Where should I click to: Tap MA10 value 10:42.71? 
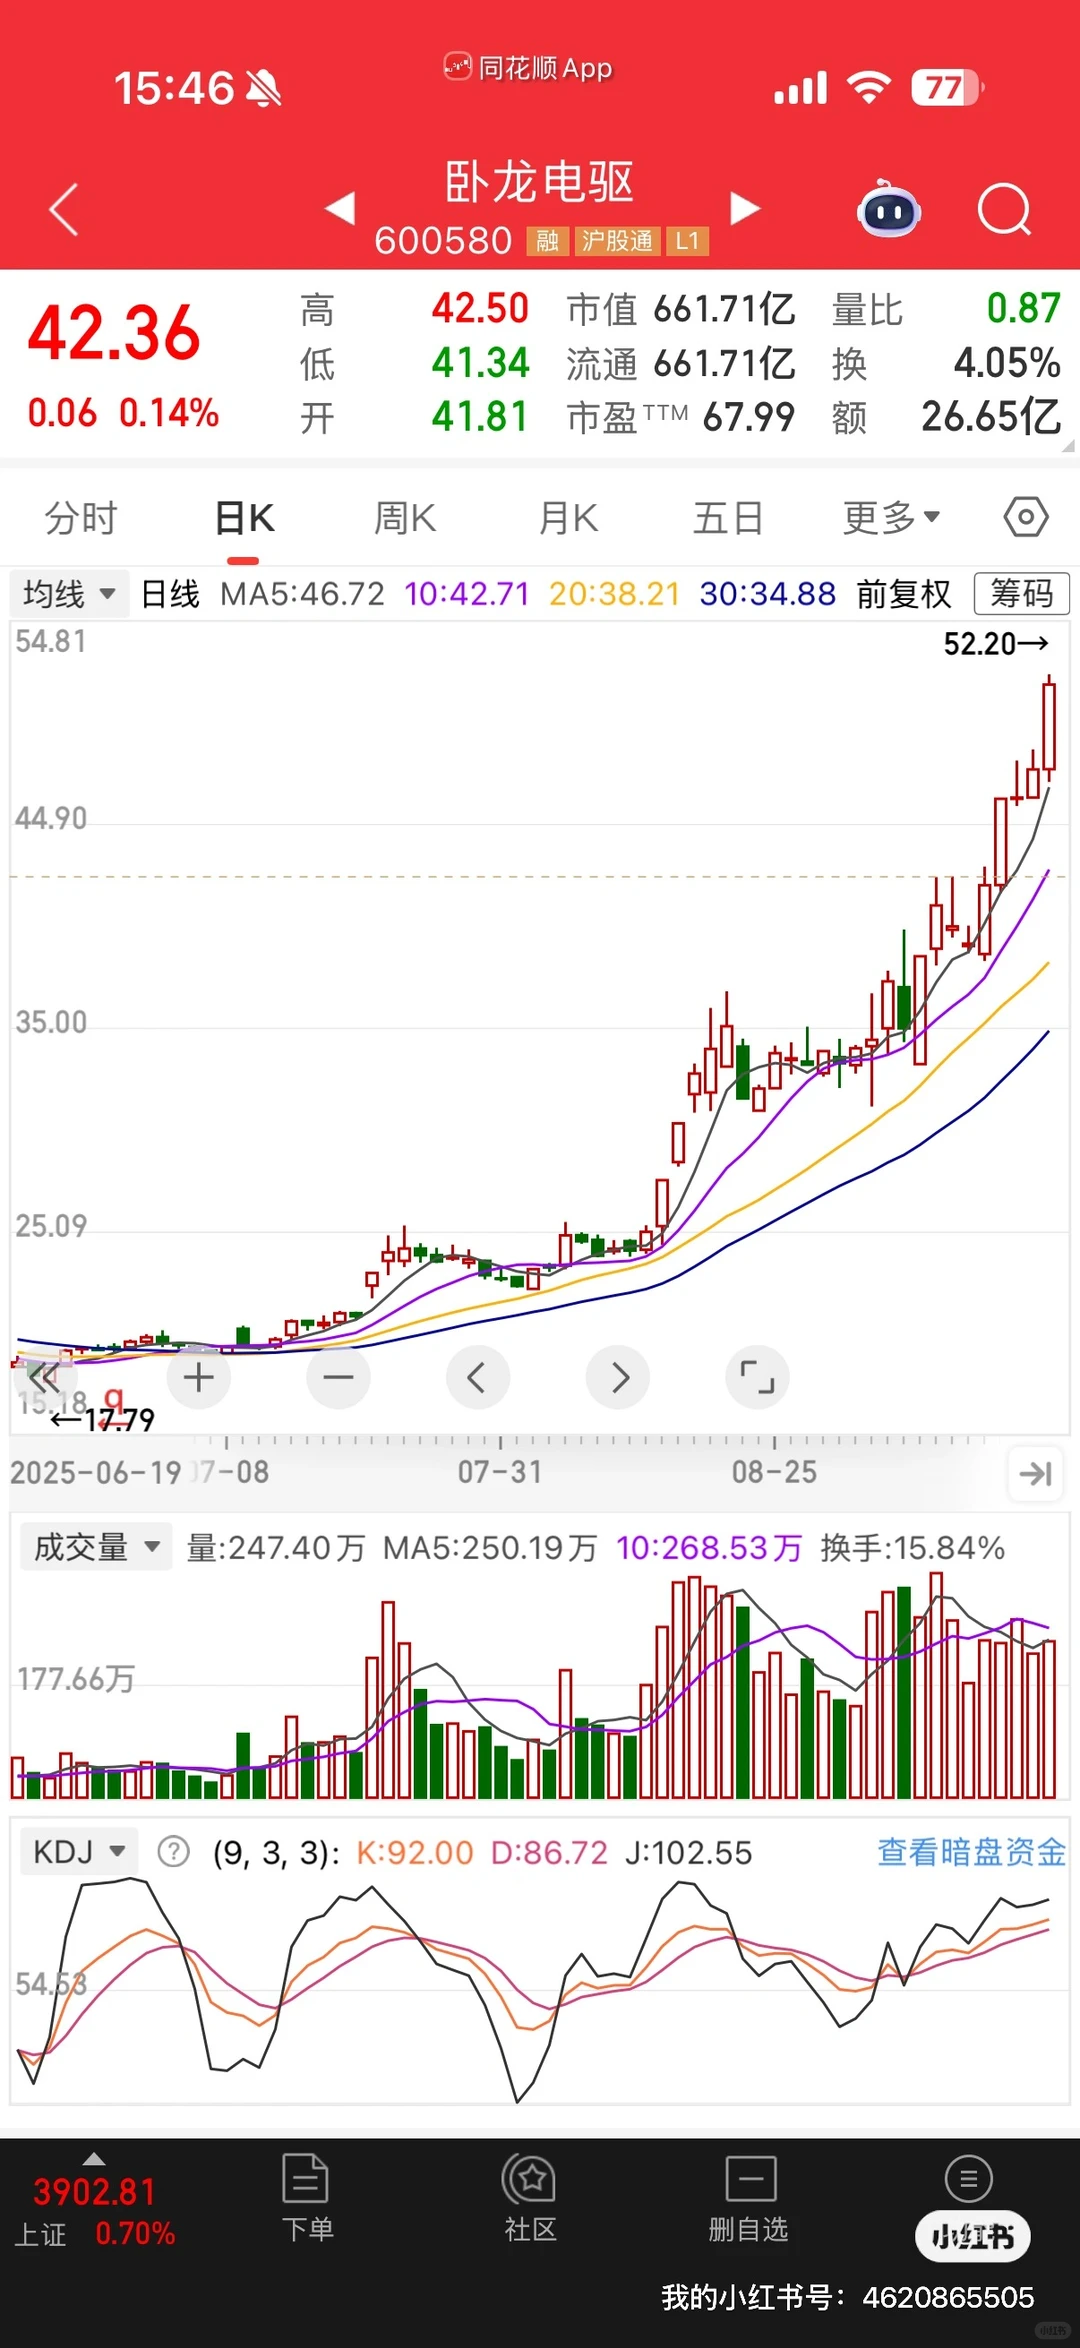(467, 594)
